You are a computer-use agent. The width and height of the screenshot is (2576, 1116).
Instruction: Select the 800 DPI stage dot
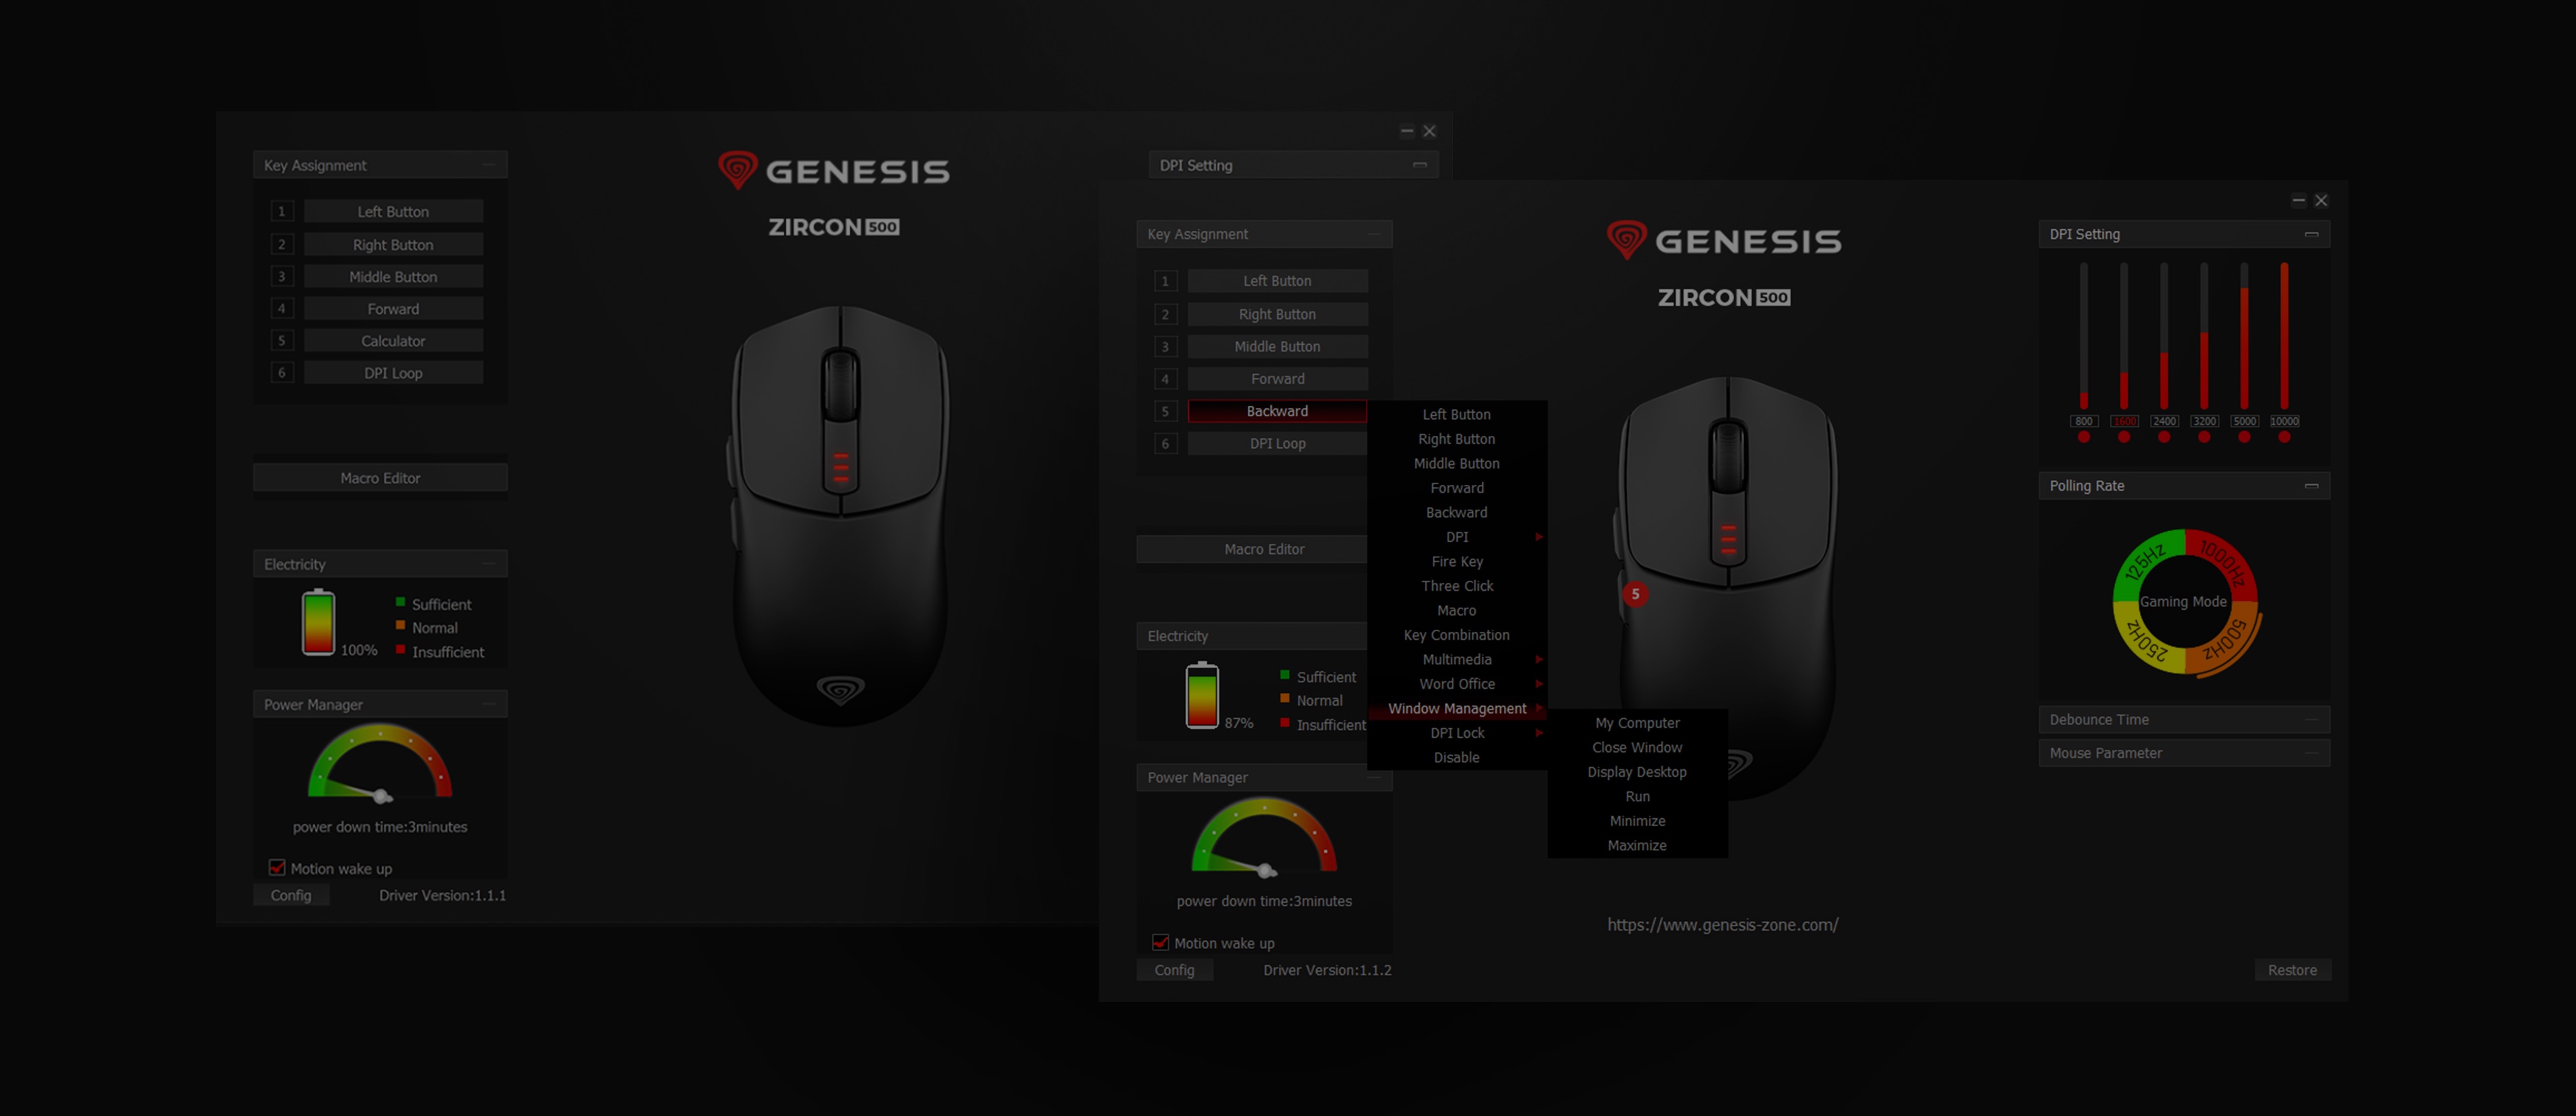pyautogui.click(x=2084, y=437)
